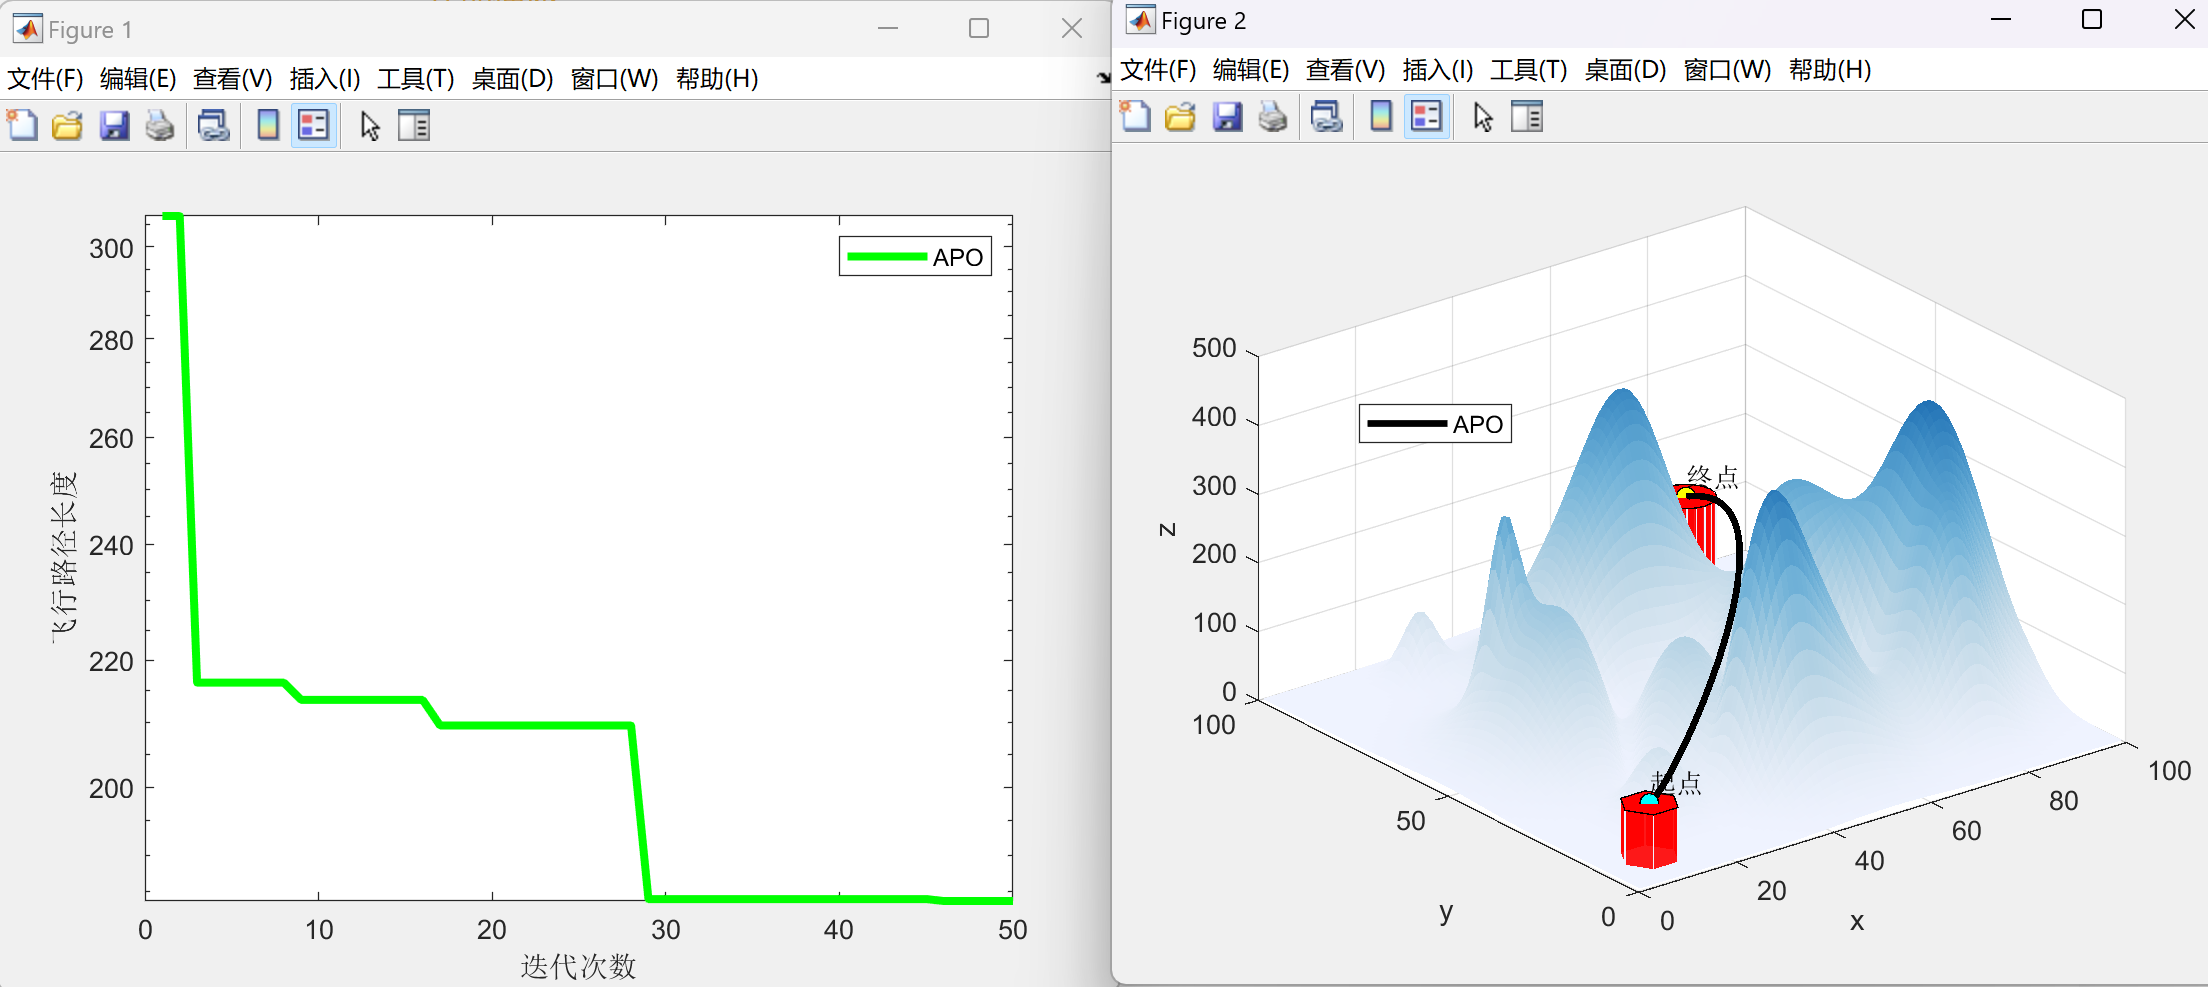Viewport: 2208px width, 987px height.
Task: Click Save icon in Figure 2 toolbar
Action: [1227, 117]
